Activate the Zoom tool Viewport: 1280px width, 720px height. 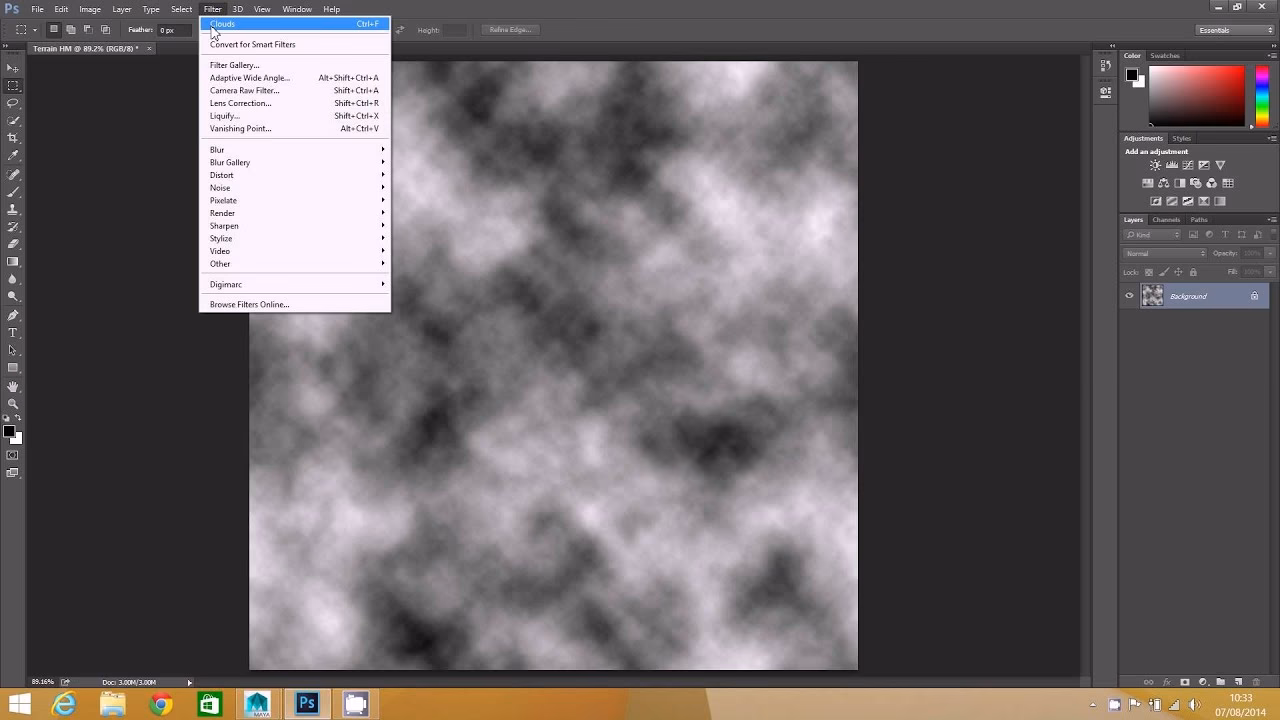(12, 404)
